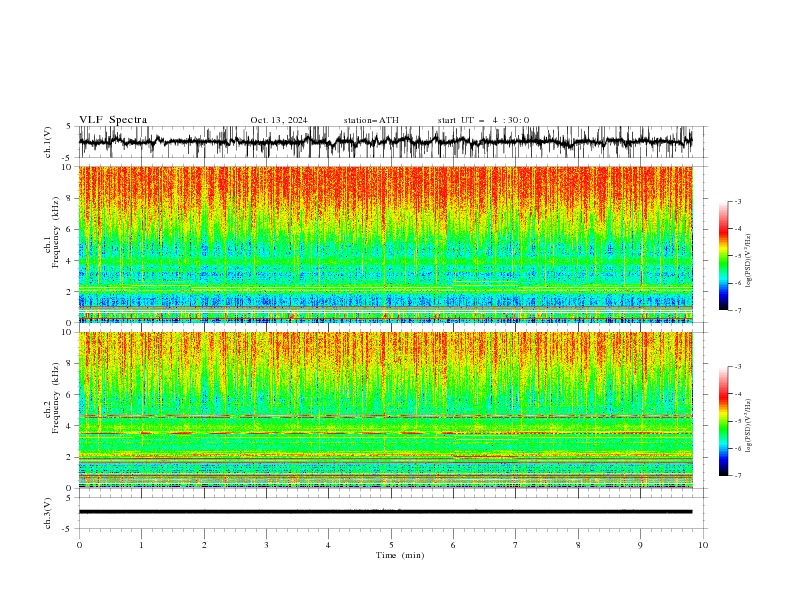This screenshot has width=792, height=612.
Task: Click the ch.2 spectrogram color scale bar
Action: click(x=723, y=421)
